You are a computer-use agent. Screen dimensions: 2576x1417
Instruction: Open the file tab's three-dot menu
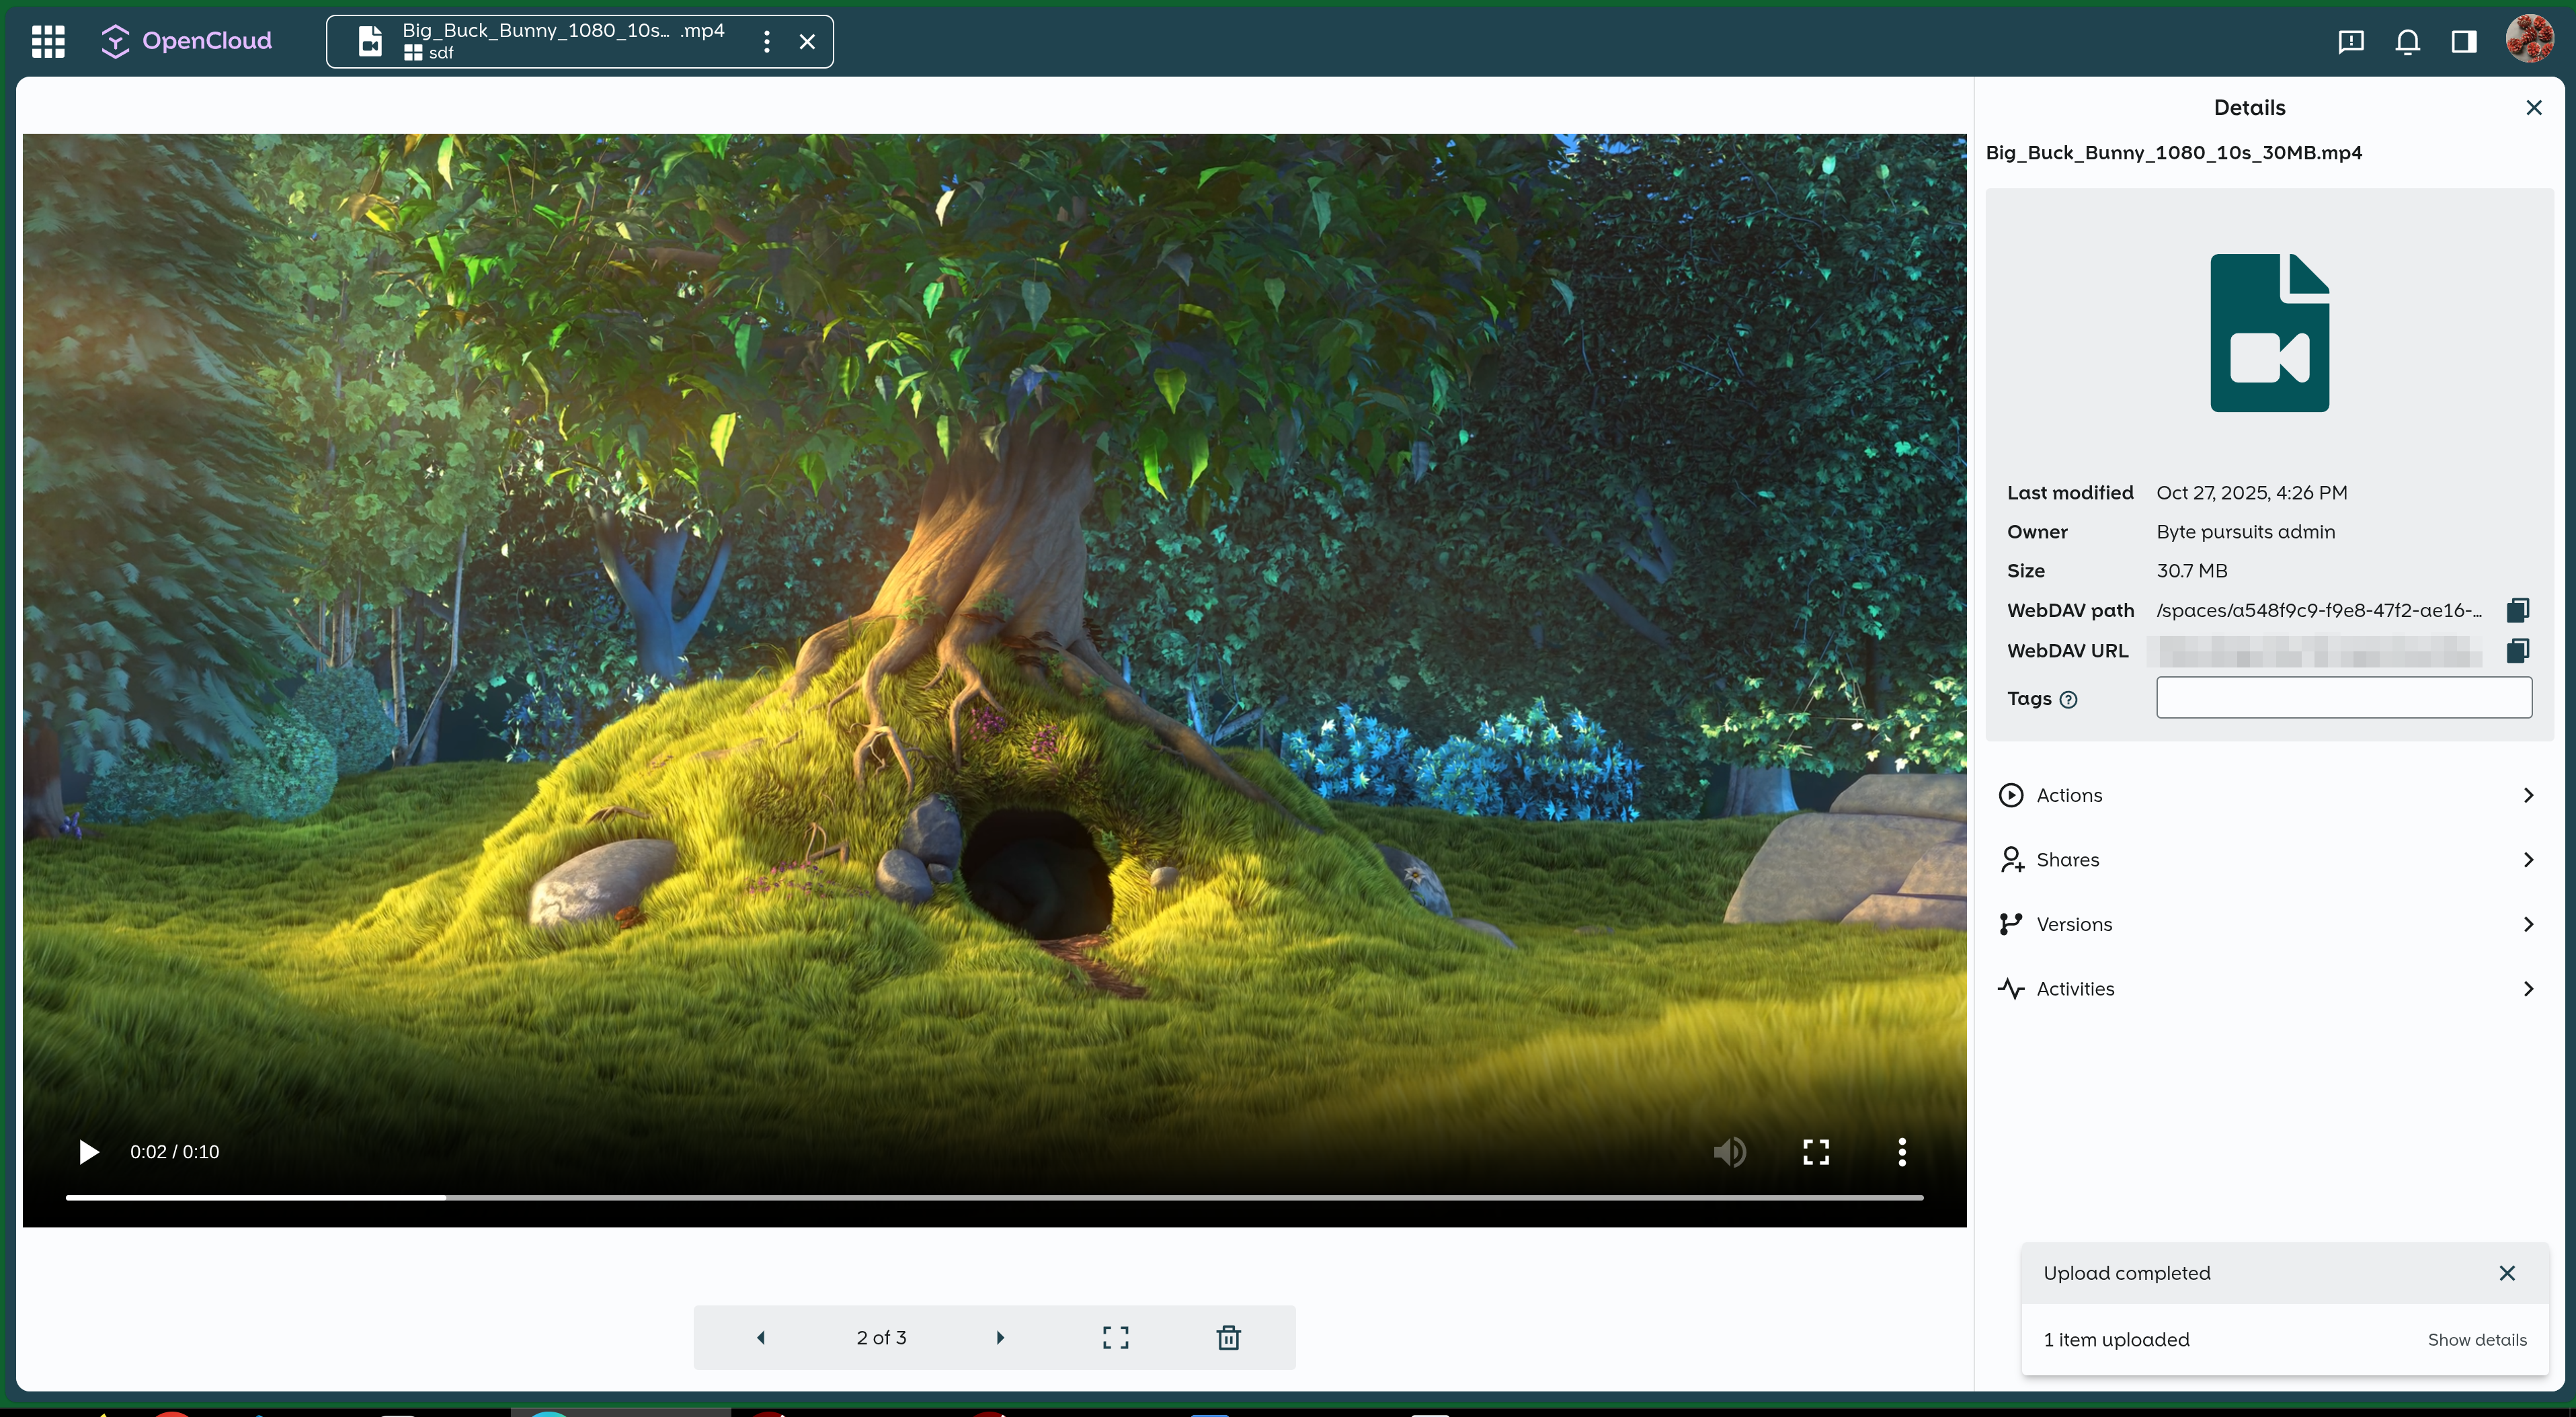point(766,41)
